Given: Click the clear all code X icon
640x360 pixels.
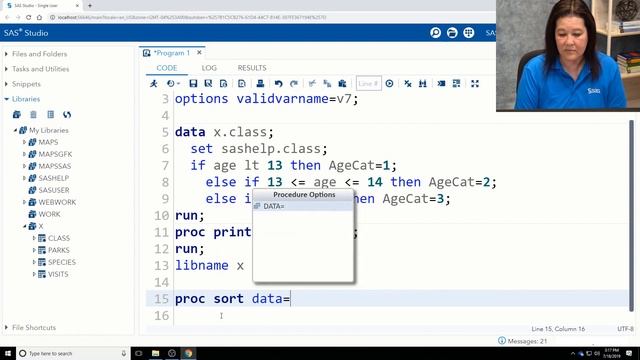Looking at the screenshot, I should (x=408, y=84).
